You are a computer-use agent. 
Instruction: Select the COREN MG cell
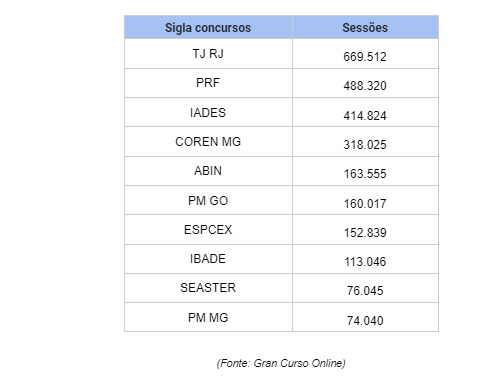208,142
